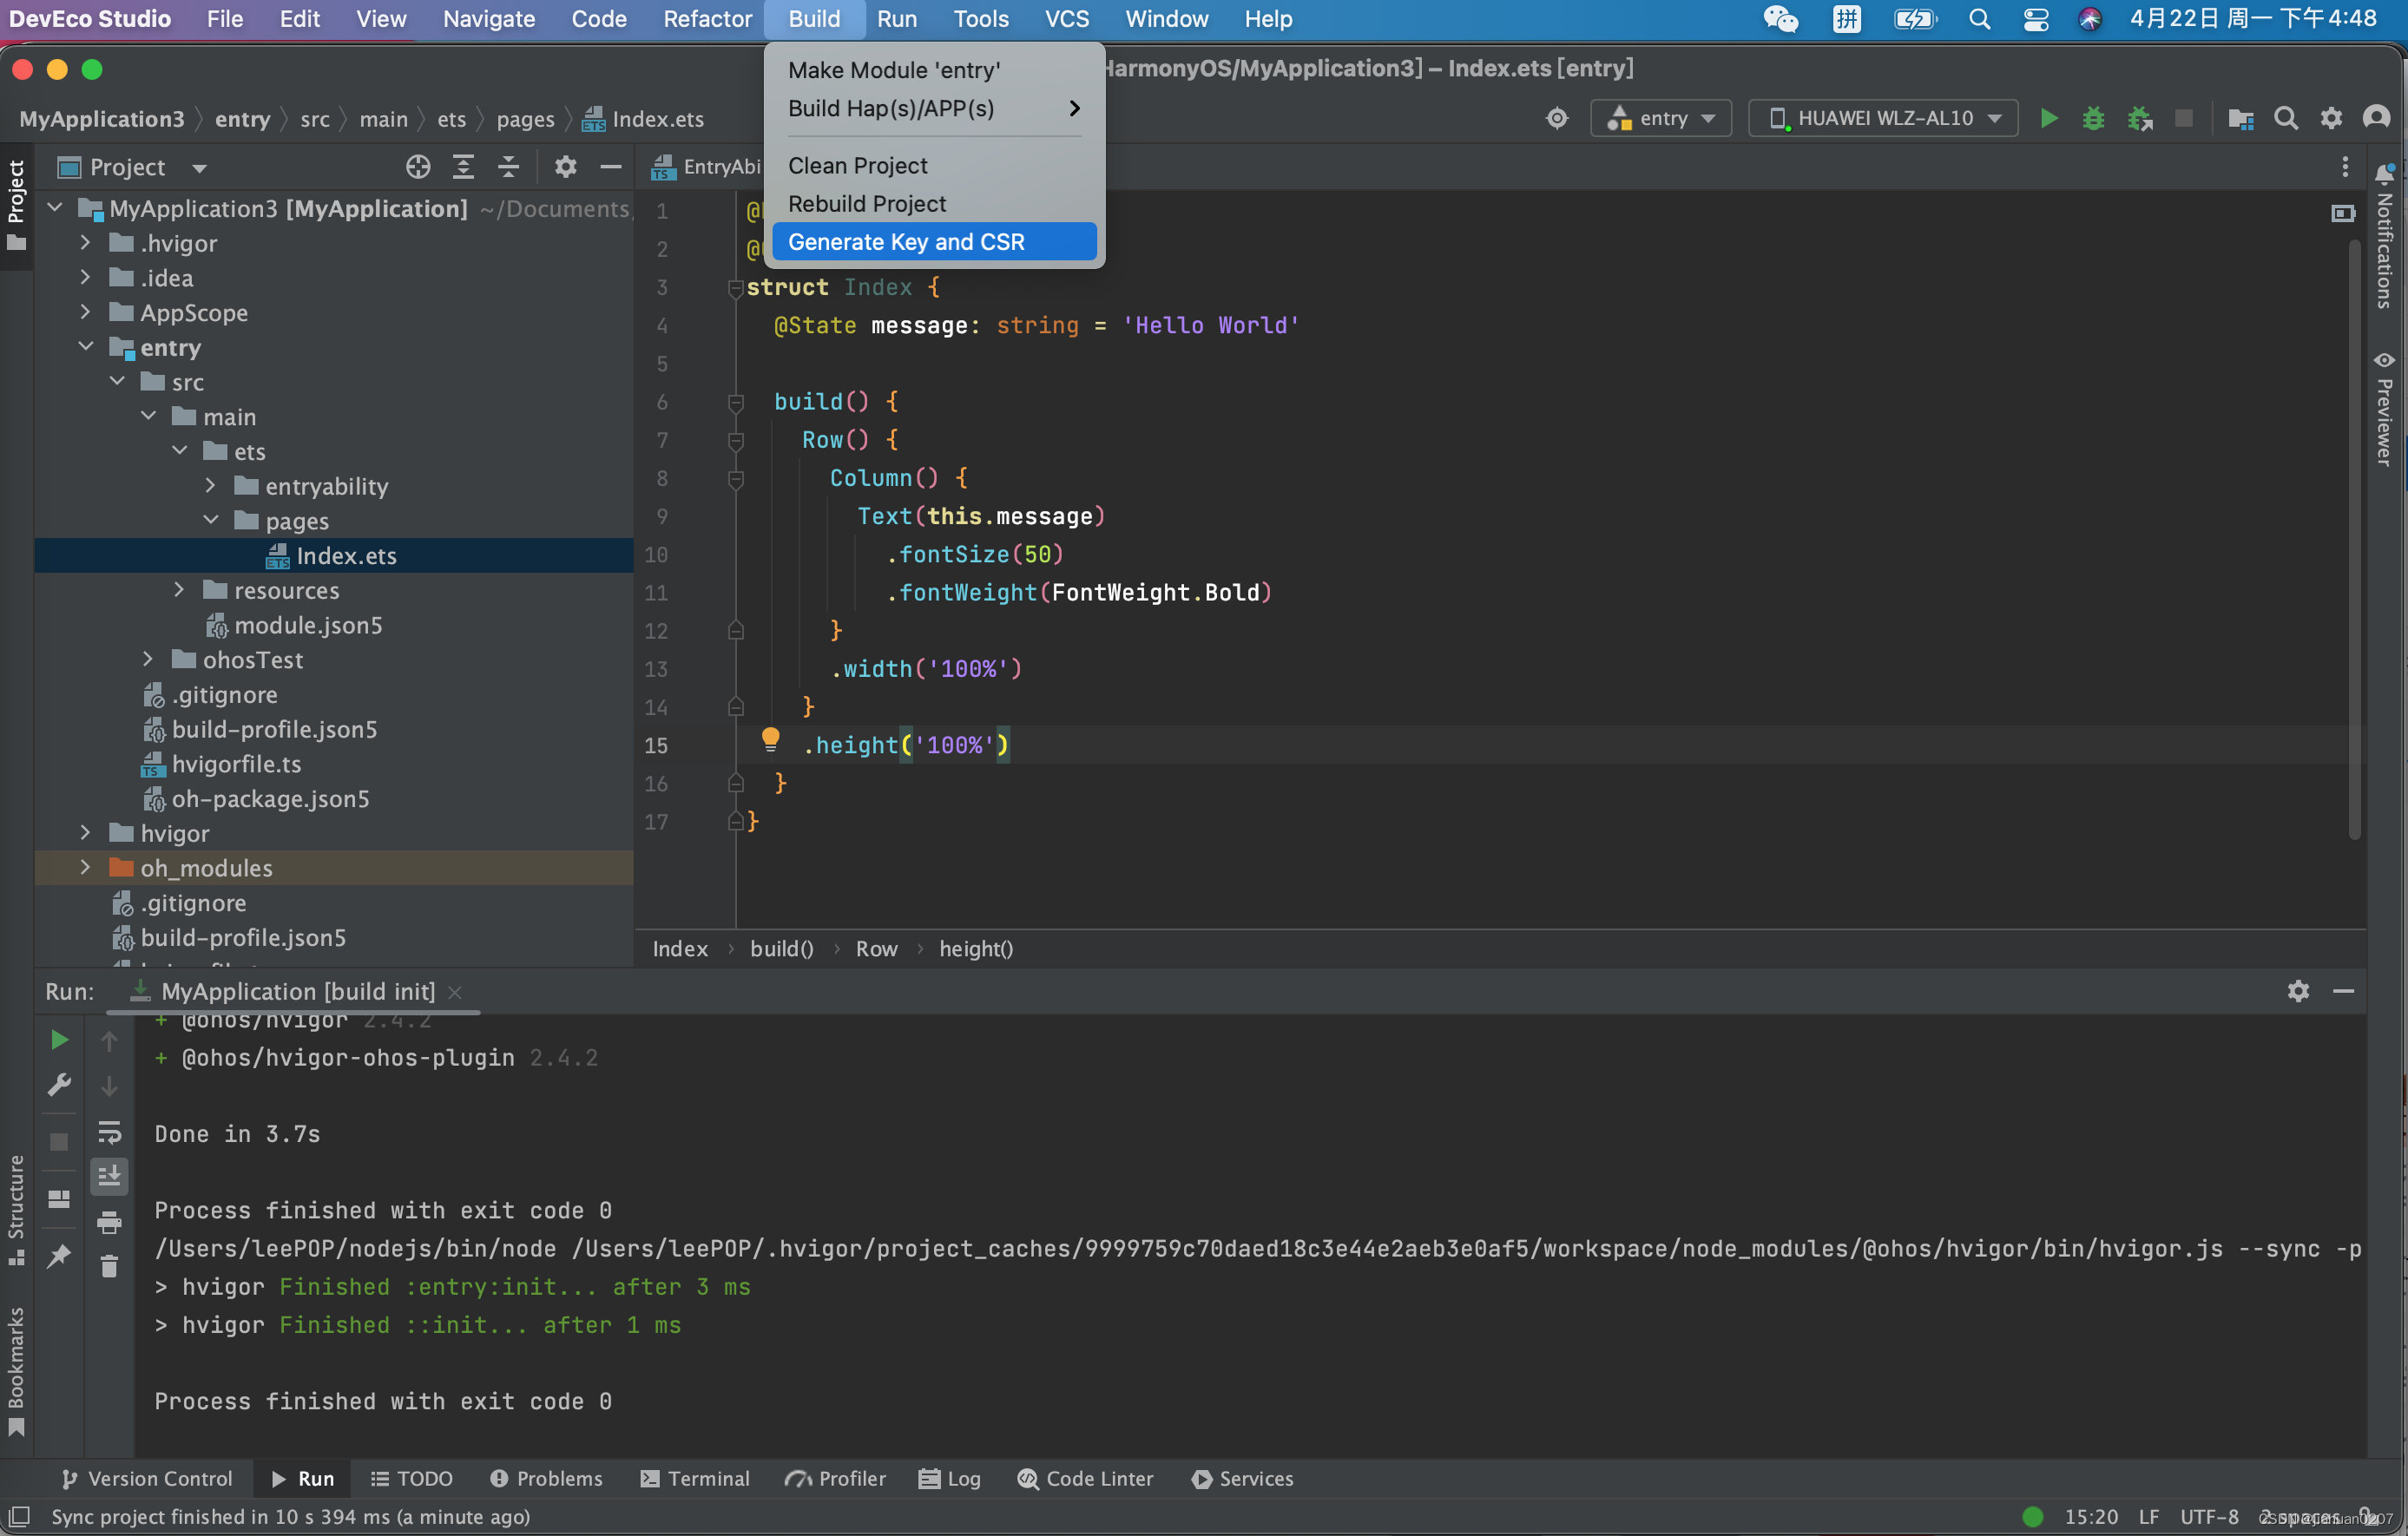Click the Search Everywhere magnifier in toolbar
Image resolution: width=2408 pixels, height=1536 pixels.
[x=2286, y=118]
